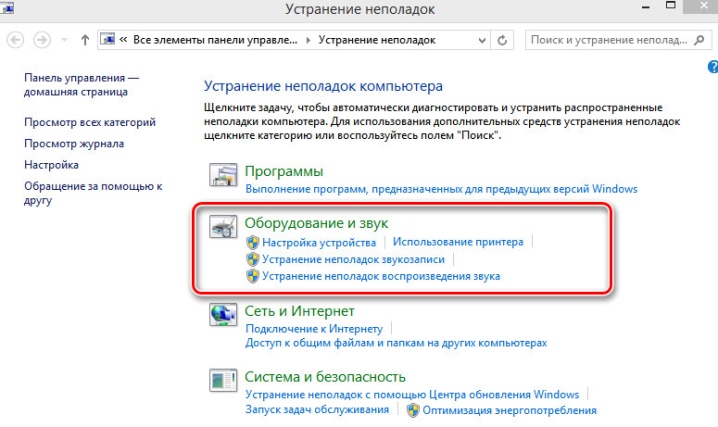
Task: Open the Programs category icon
Action: tap(223, 174)
